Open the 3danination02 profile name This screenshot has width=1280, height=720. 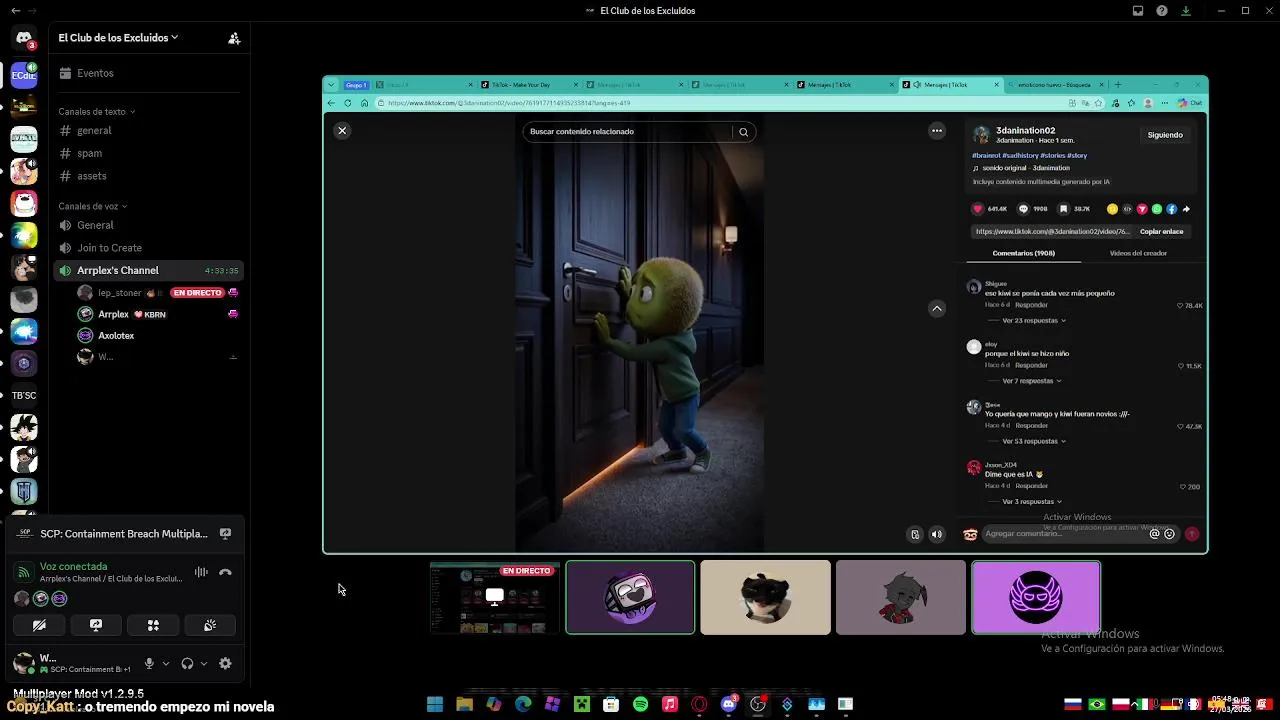click(x=1025, y=130)
